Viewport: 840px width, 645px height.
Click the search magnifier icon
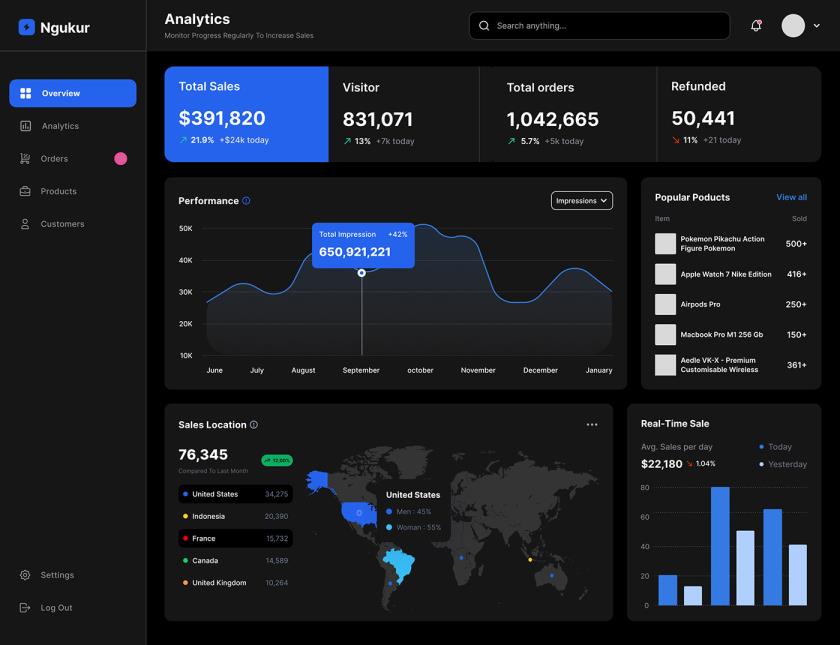pyautogui.click(x=483, y=25)
